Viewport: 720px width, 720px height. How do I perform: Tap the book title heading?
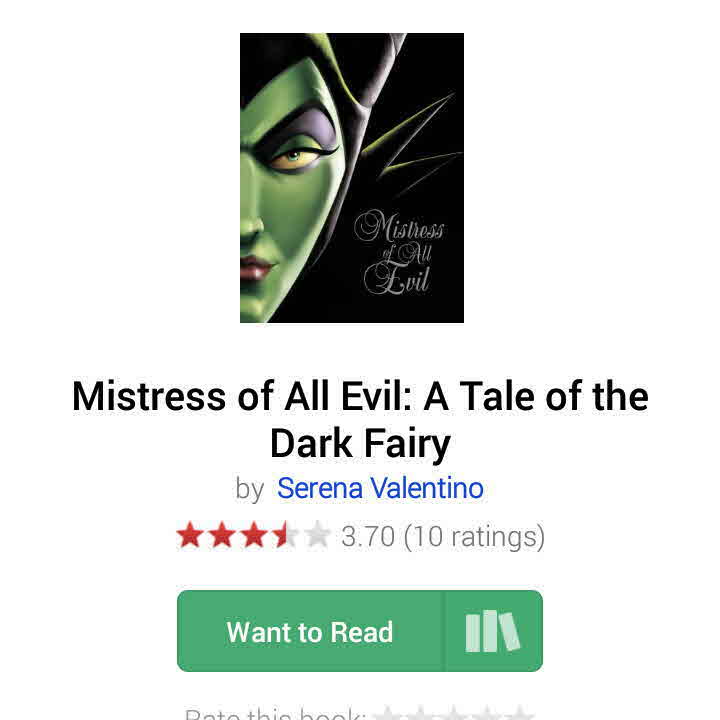(x=360, y=419)
